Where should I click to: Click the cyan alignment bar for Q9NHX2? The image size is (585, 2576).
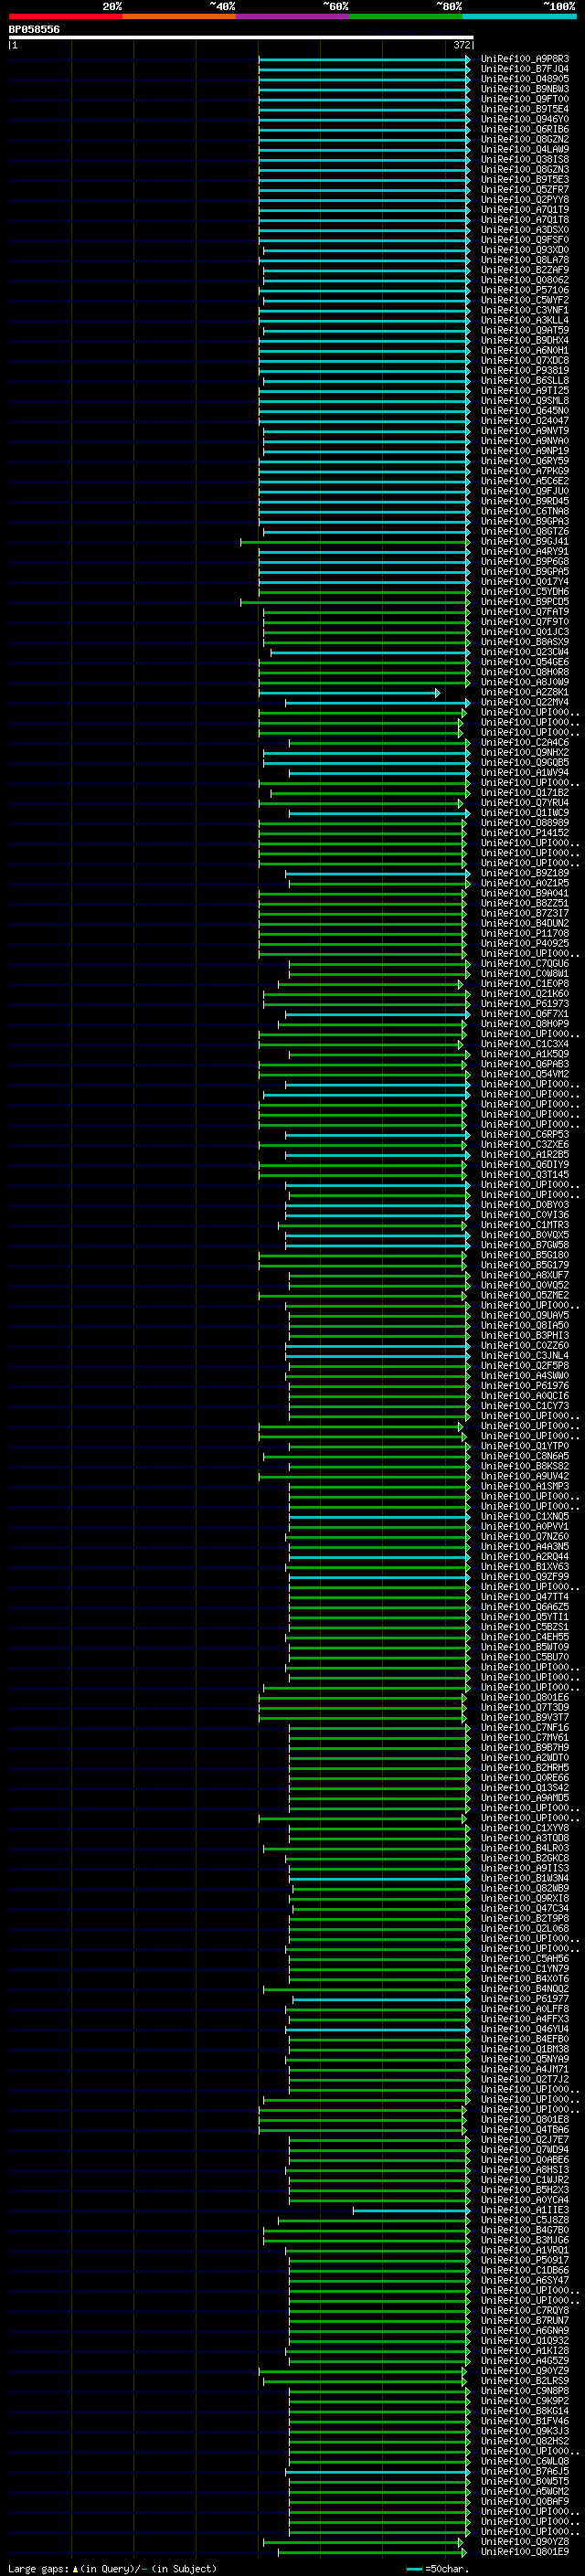click(x=366, y=753)
